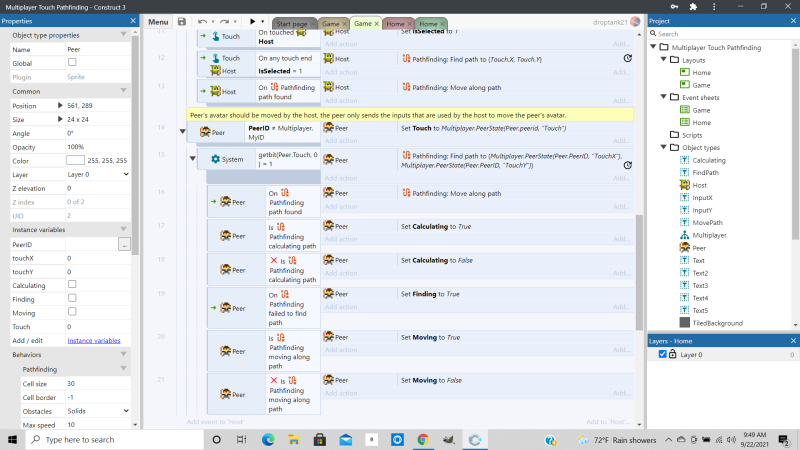Click the Name field containing Peer
Viewport: 800px width, 450px height.
[x=98, y=49]
